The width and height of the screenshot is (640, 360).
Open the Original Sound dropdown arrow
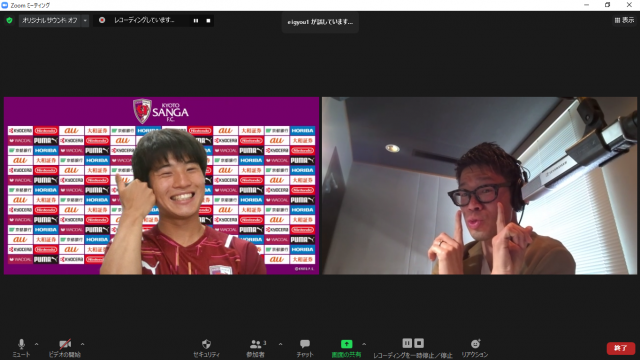tap(85, 20)
